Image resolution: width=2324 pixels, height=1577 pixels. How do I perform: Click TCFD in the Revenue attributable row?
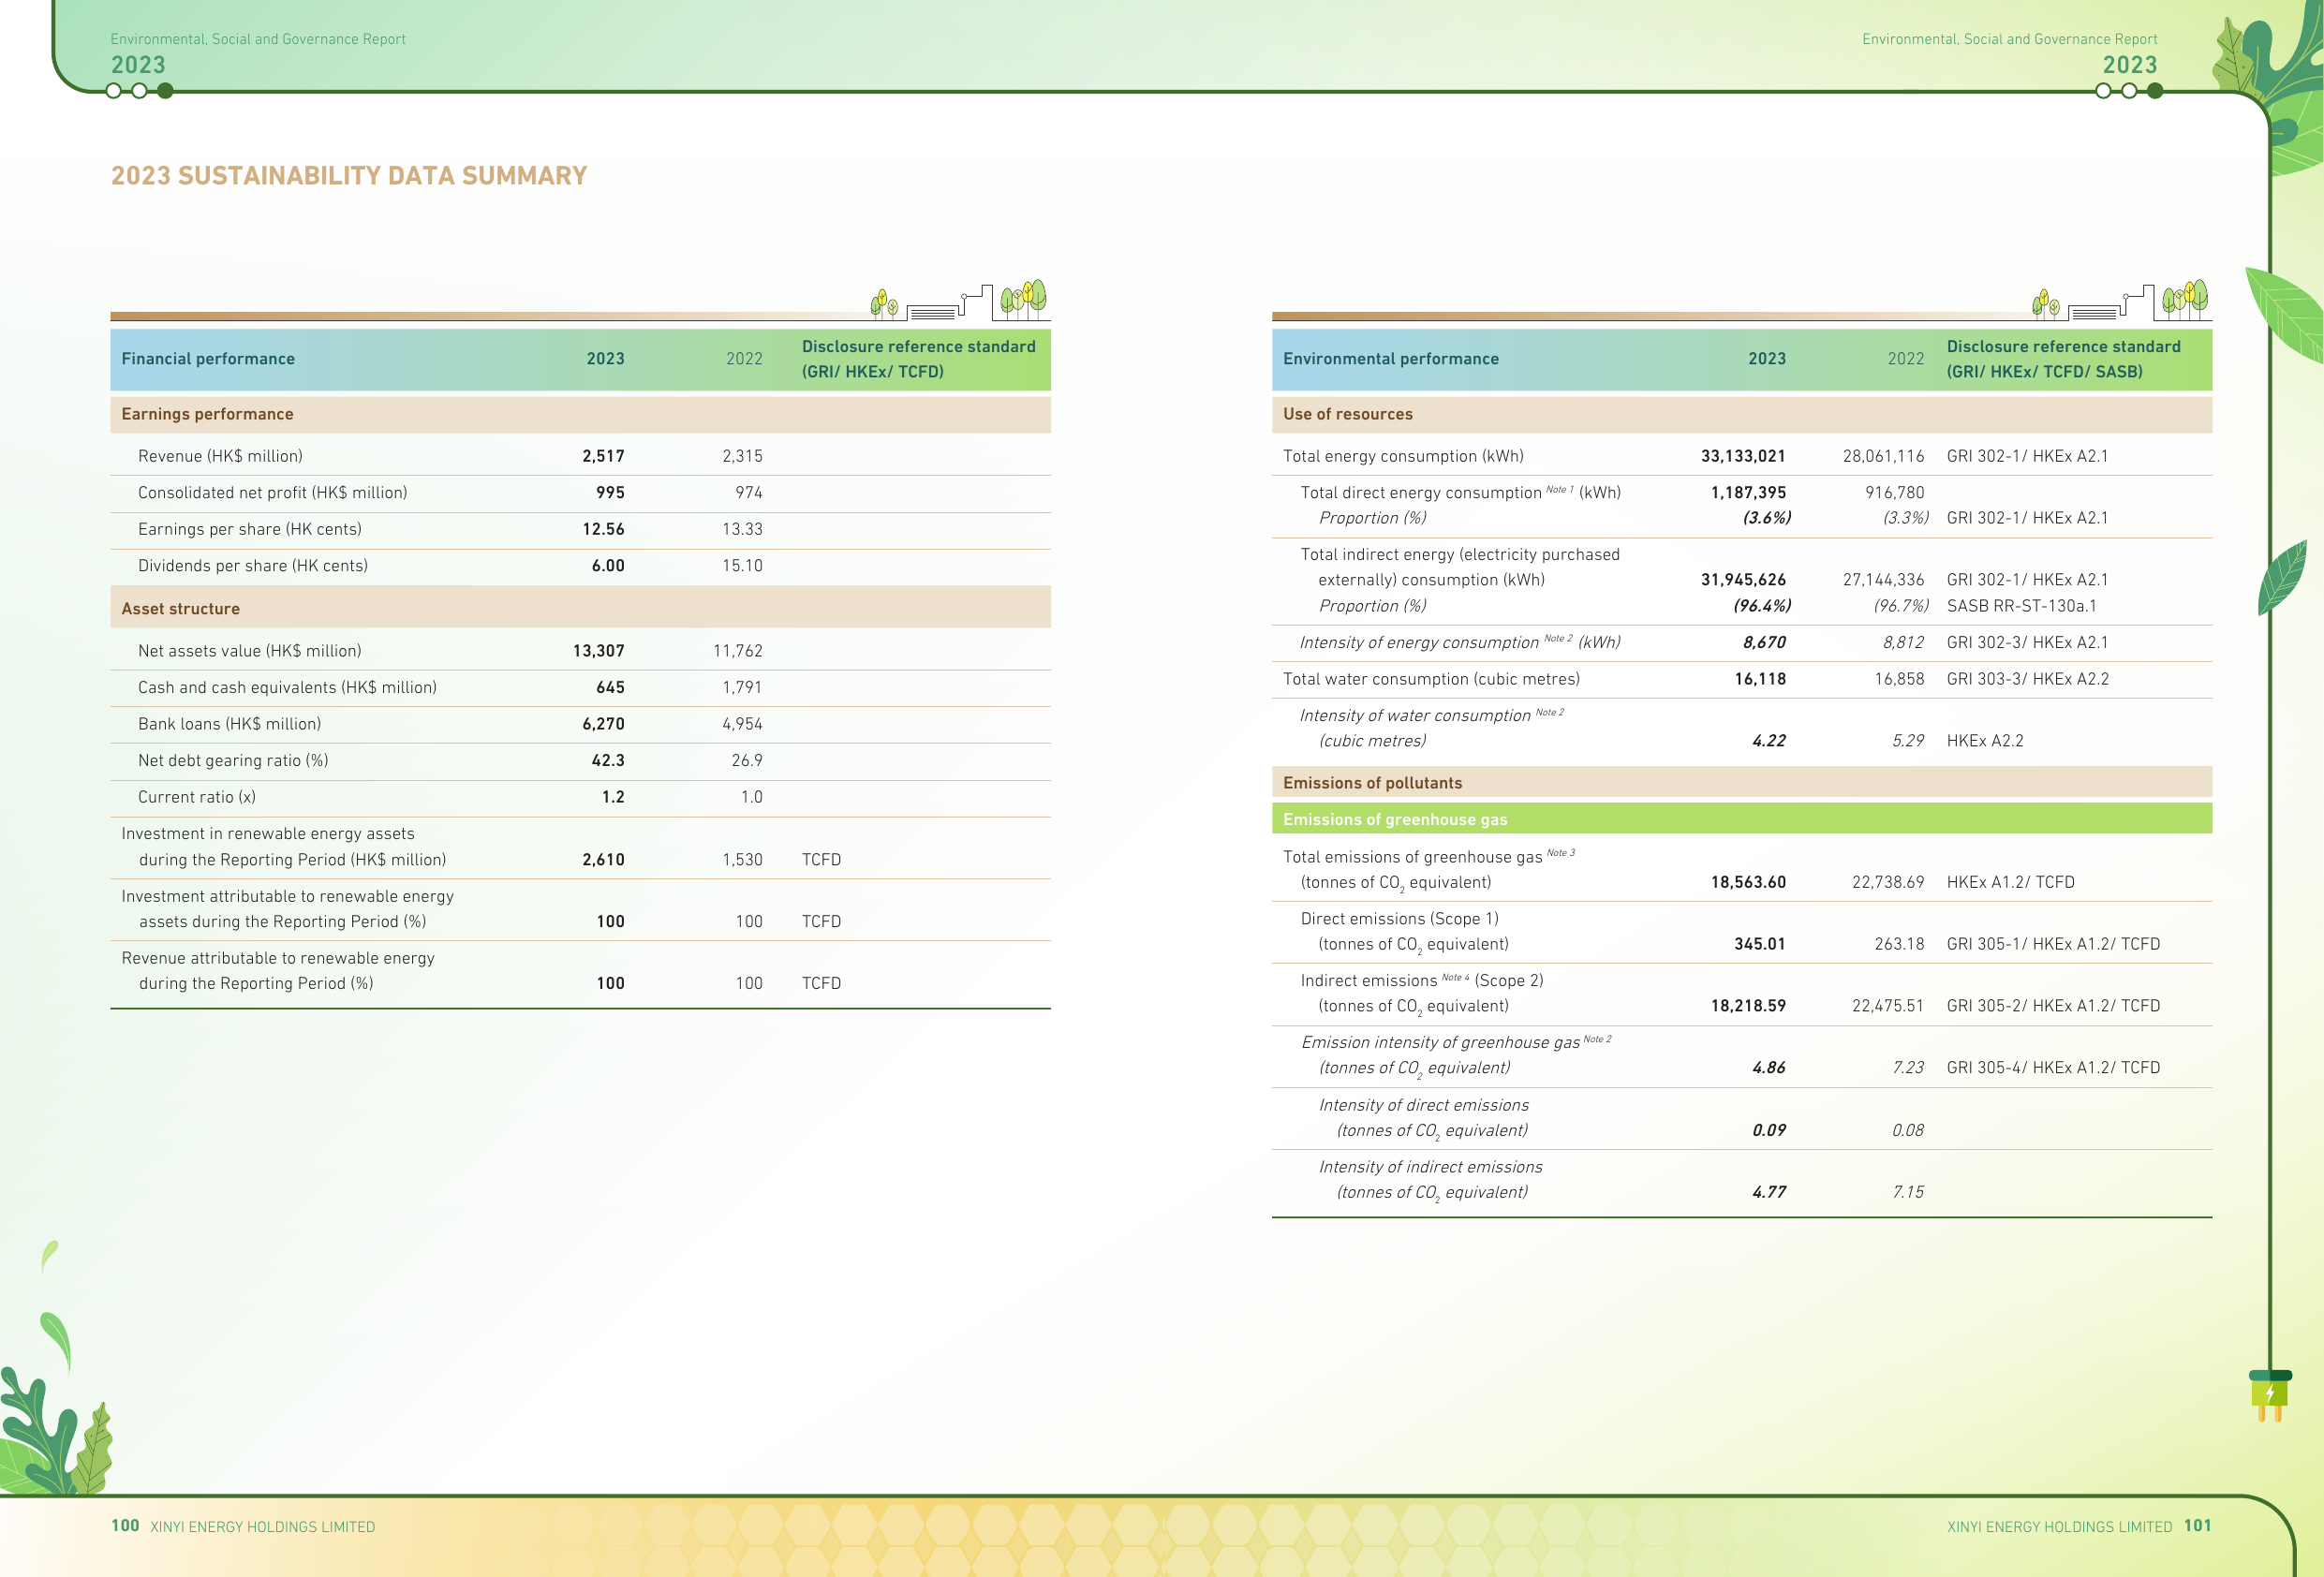[x=821, y=983]
